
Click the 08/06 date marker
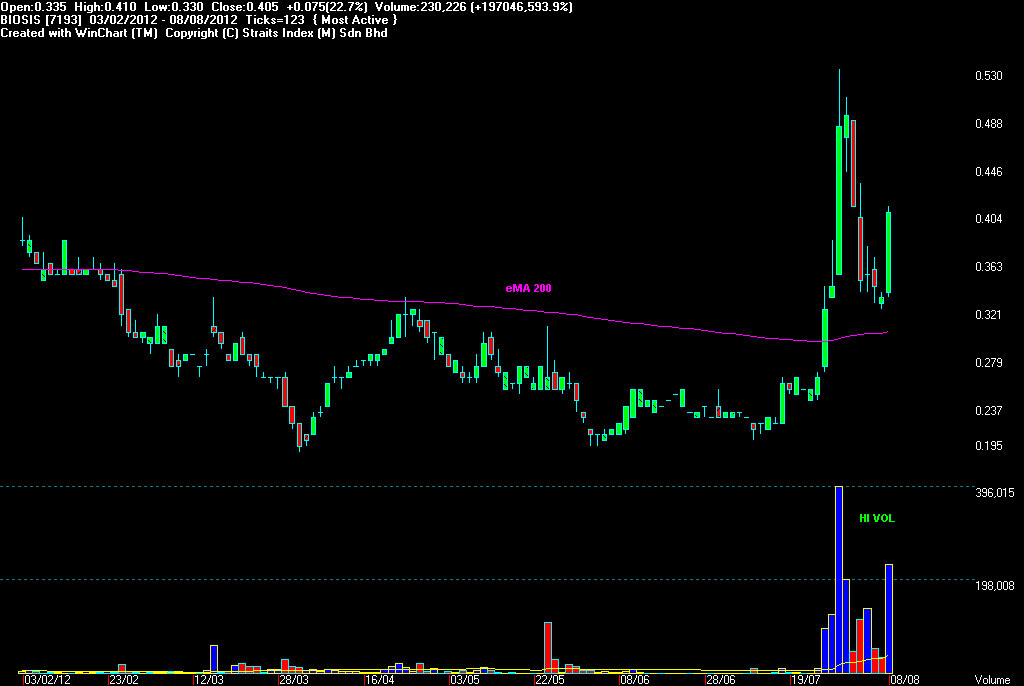[x=635, y=679]
